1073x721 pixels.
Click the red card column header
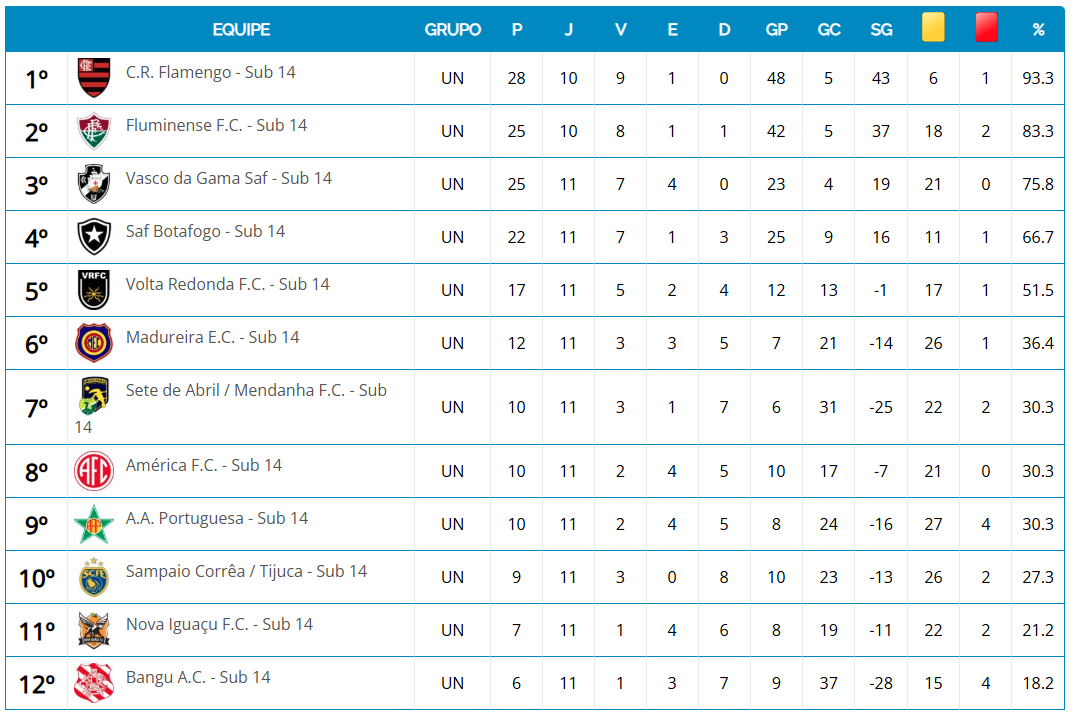point(986,28)
